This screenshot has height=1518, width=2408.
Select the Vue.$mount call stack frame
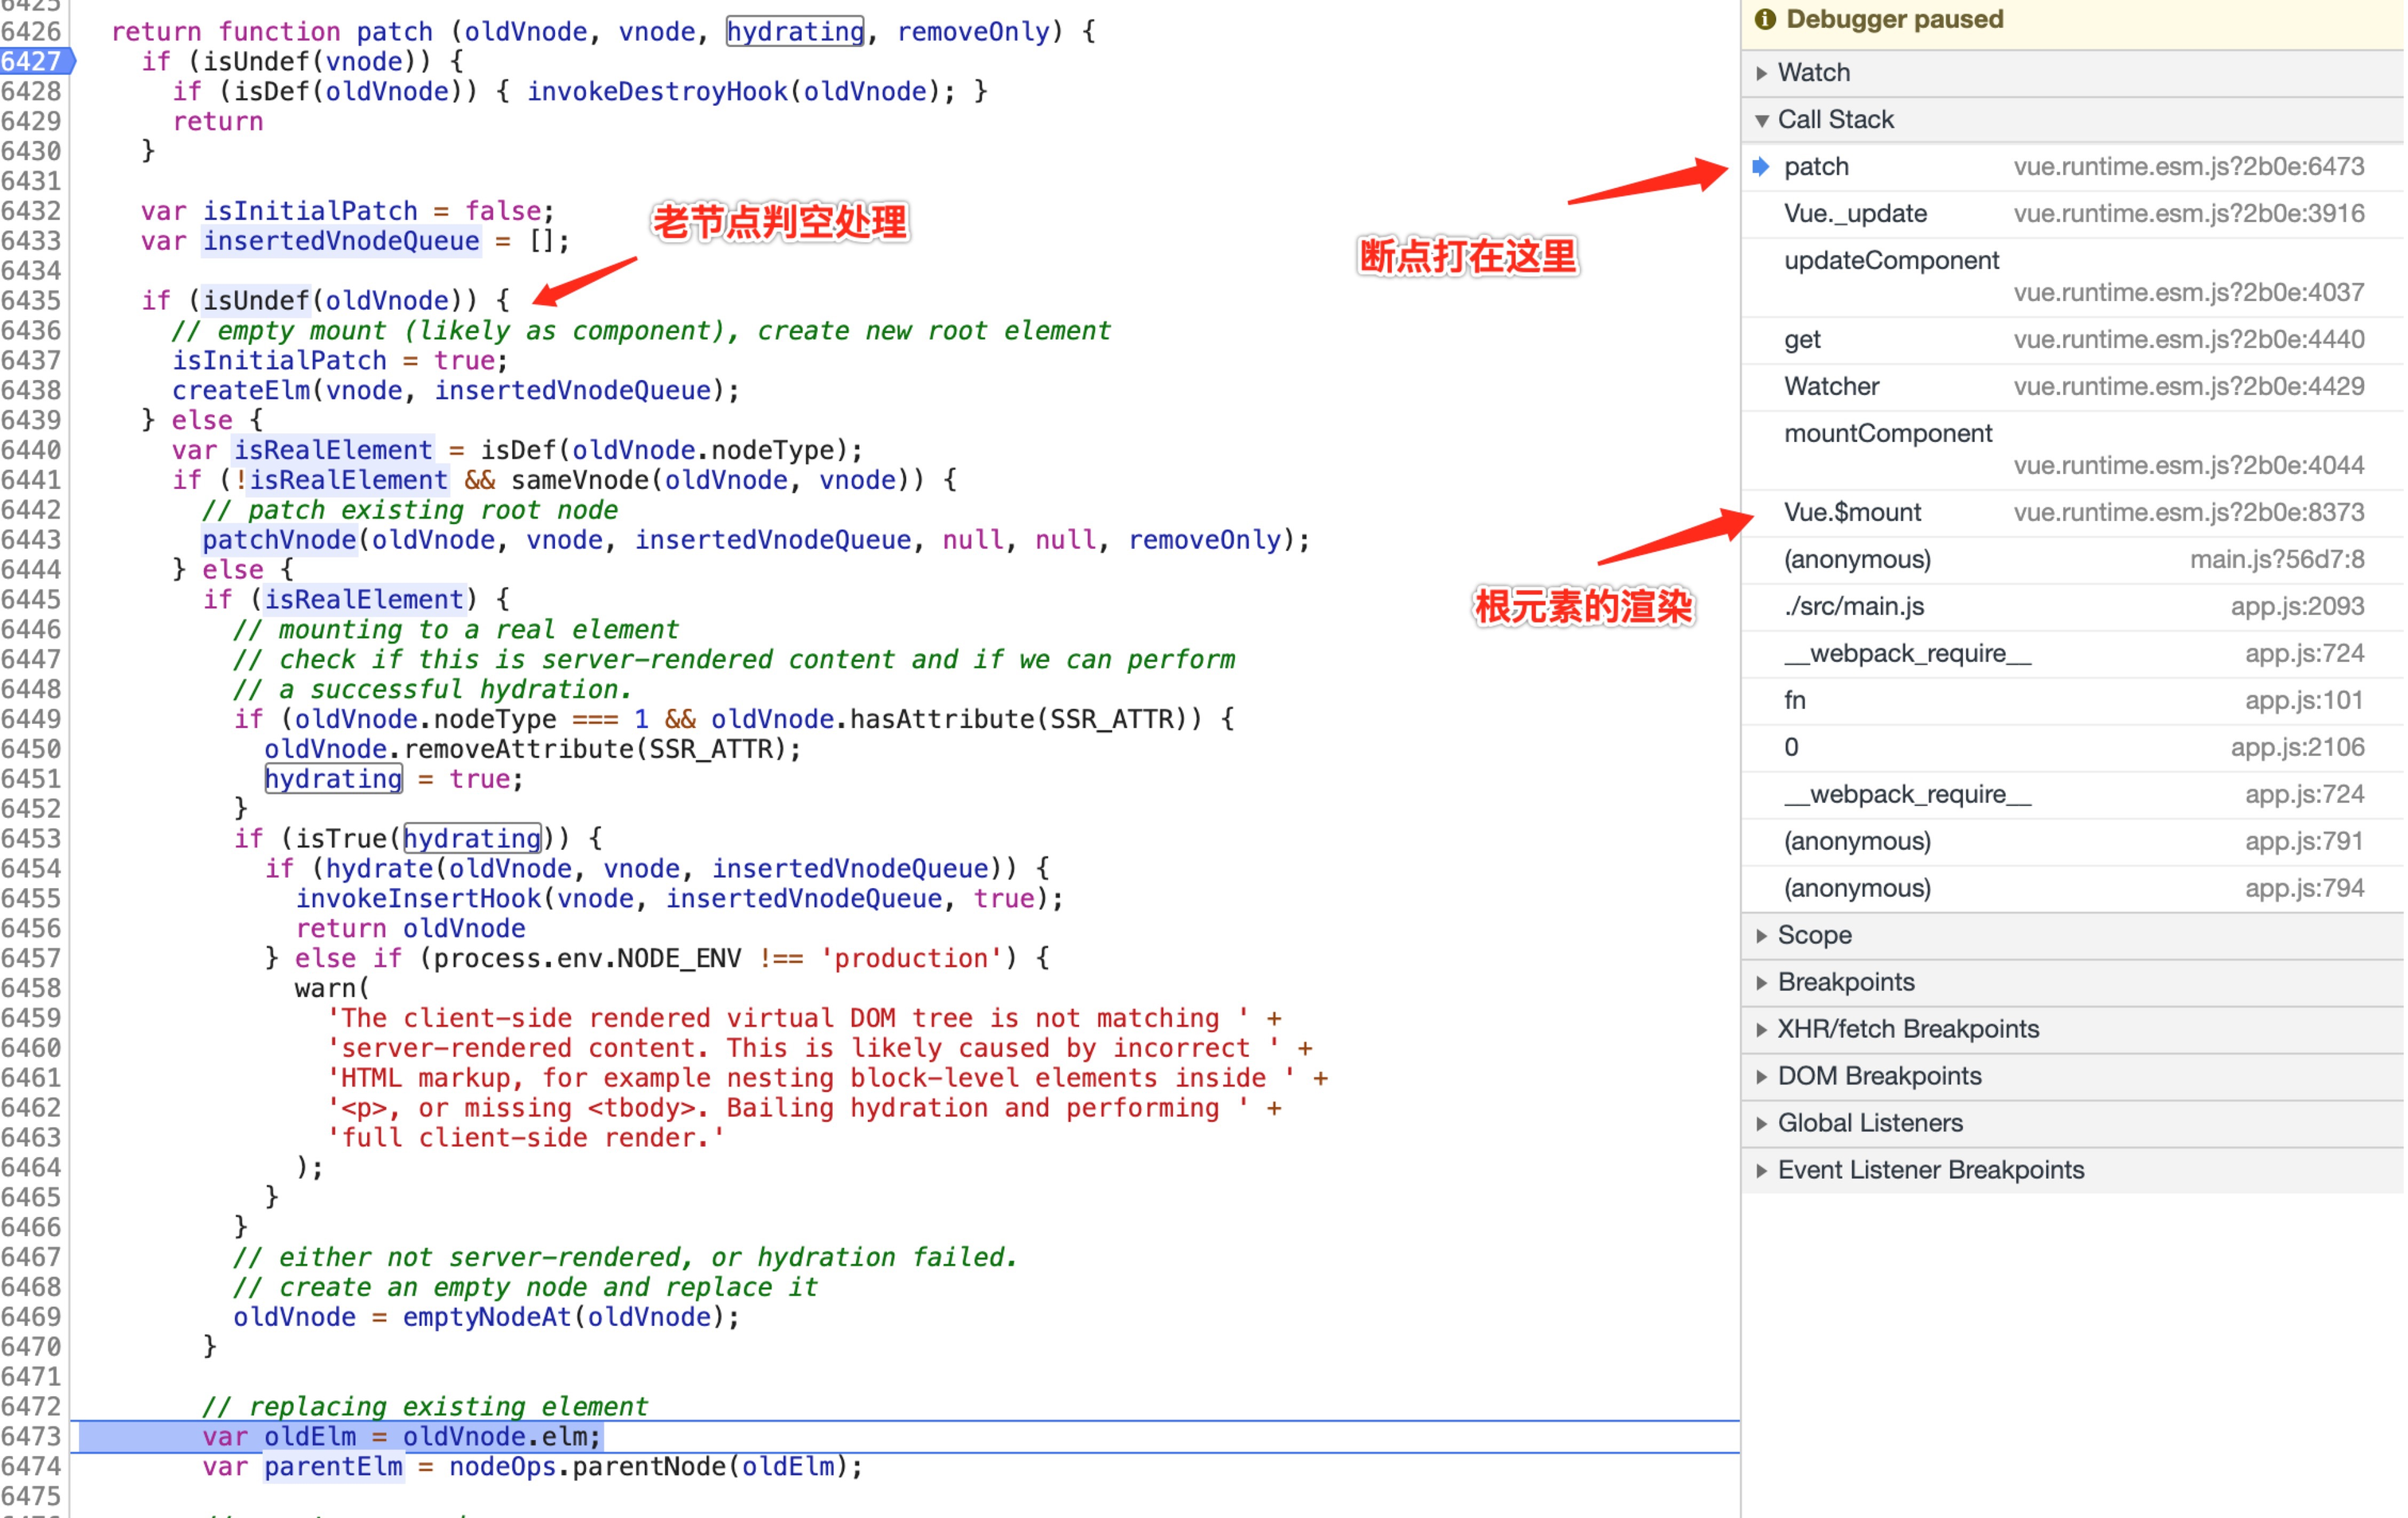click(1852, 512)
